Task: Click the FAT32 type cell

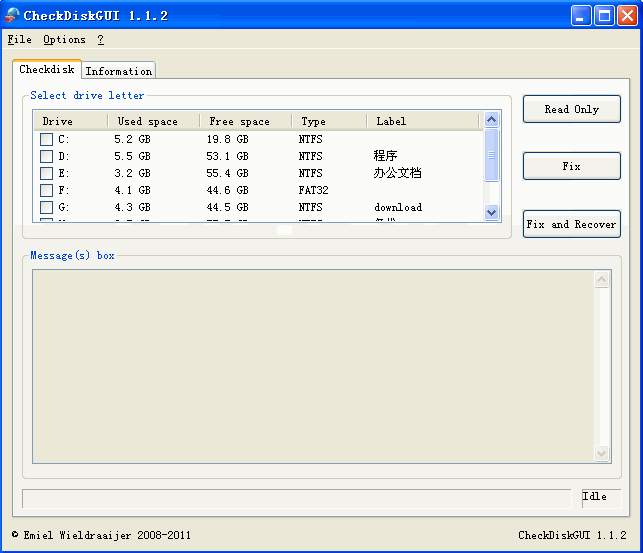Action: tap(313, 190)
